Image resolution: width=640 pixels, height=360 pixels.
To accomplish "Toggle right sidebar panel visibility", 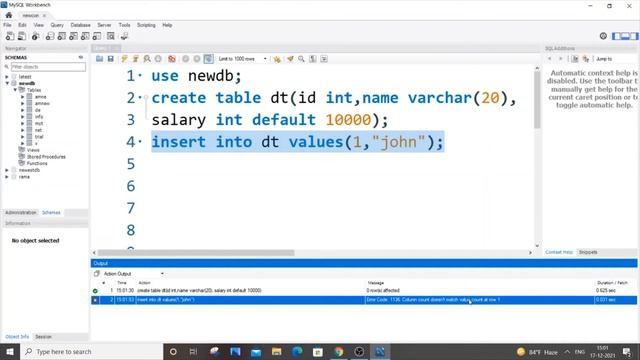I will tap(634, 36).
